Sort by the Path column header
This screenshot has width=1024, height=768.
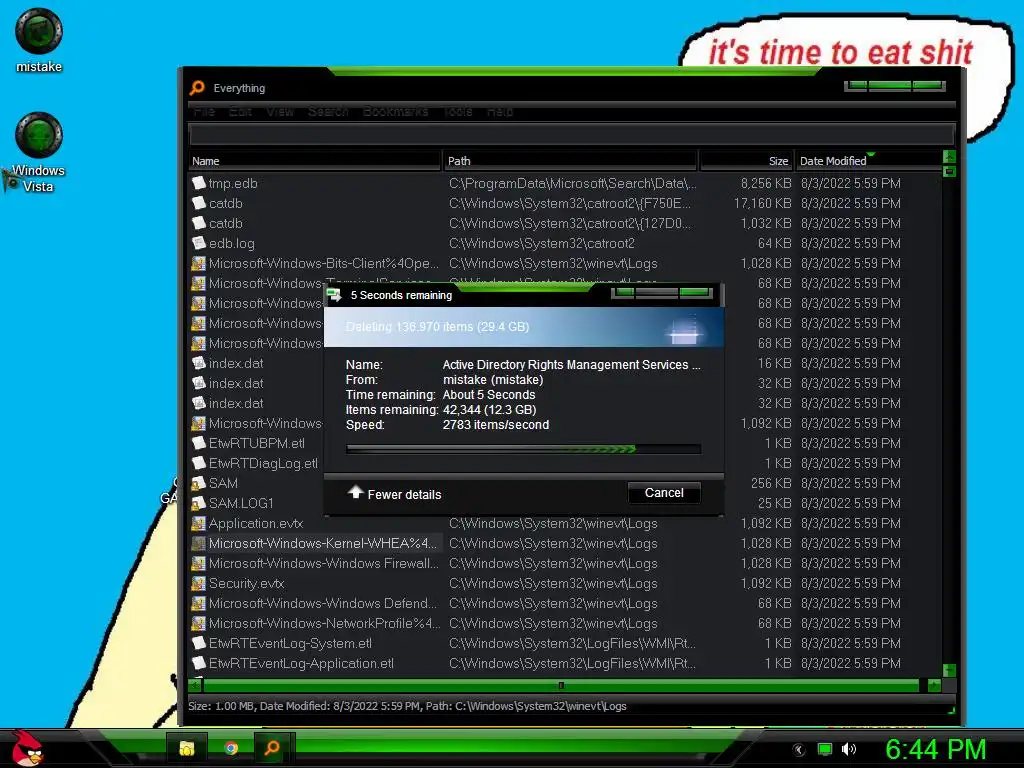tap(569, 161)
